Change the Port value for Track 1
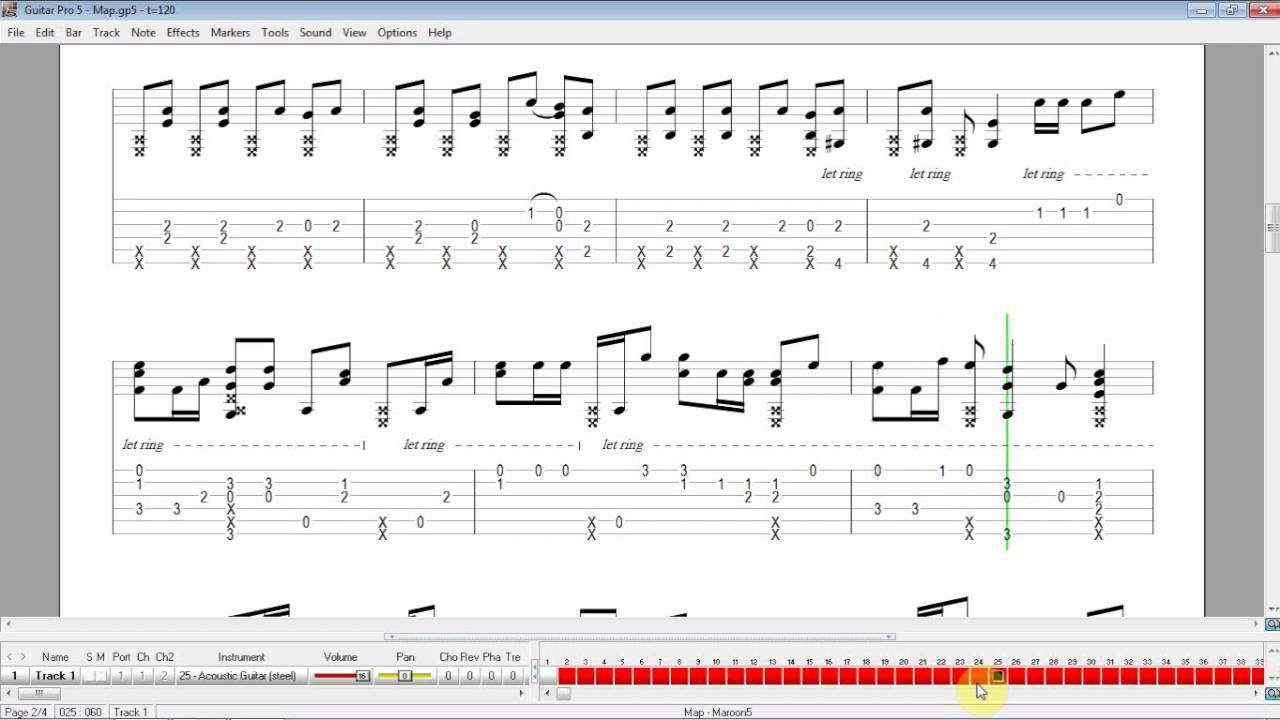1280x720 pixels. tap(121, 676)
